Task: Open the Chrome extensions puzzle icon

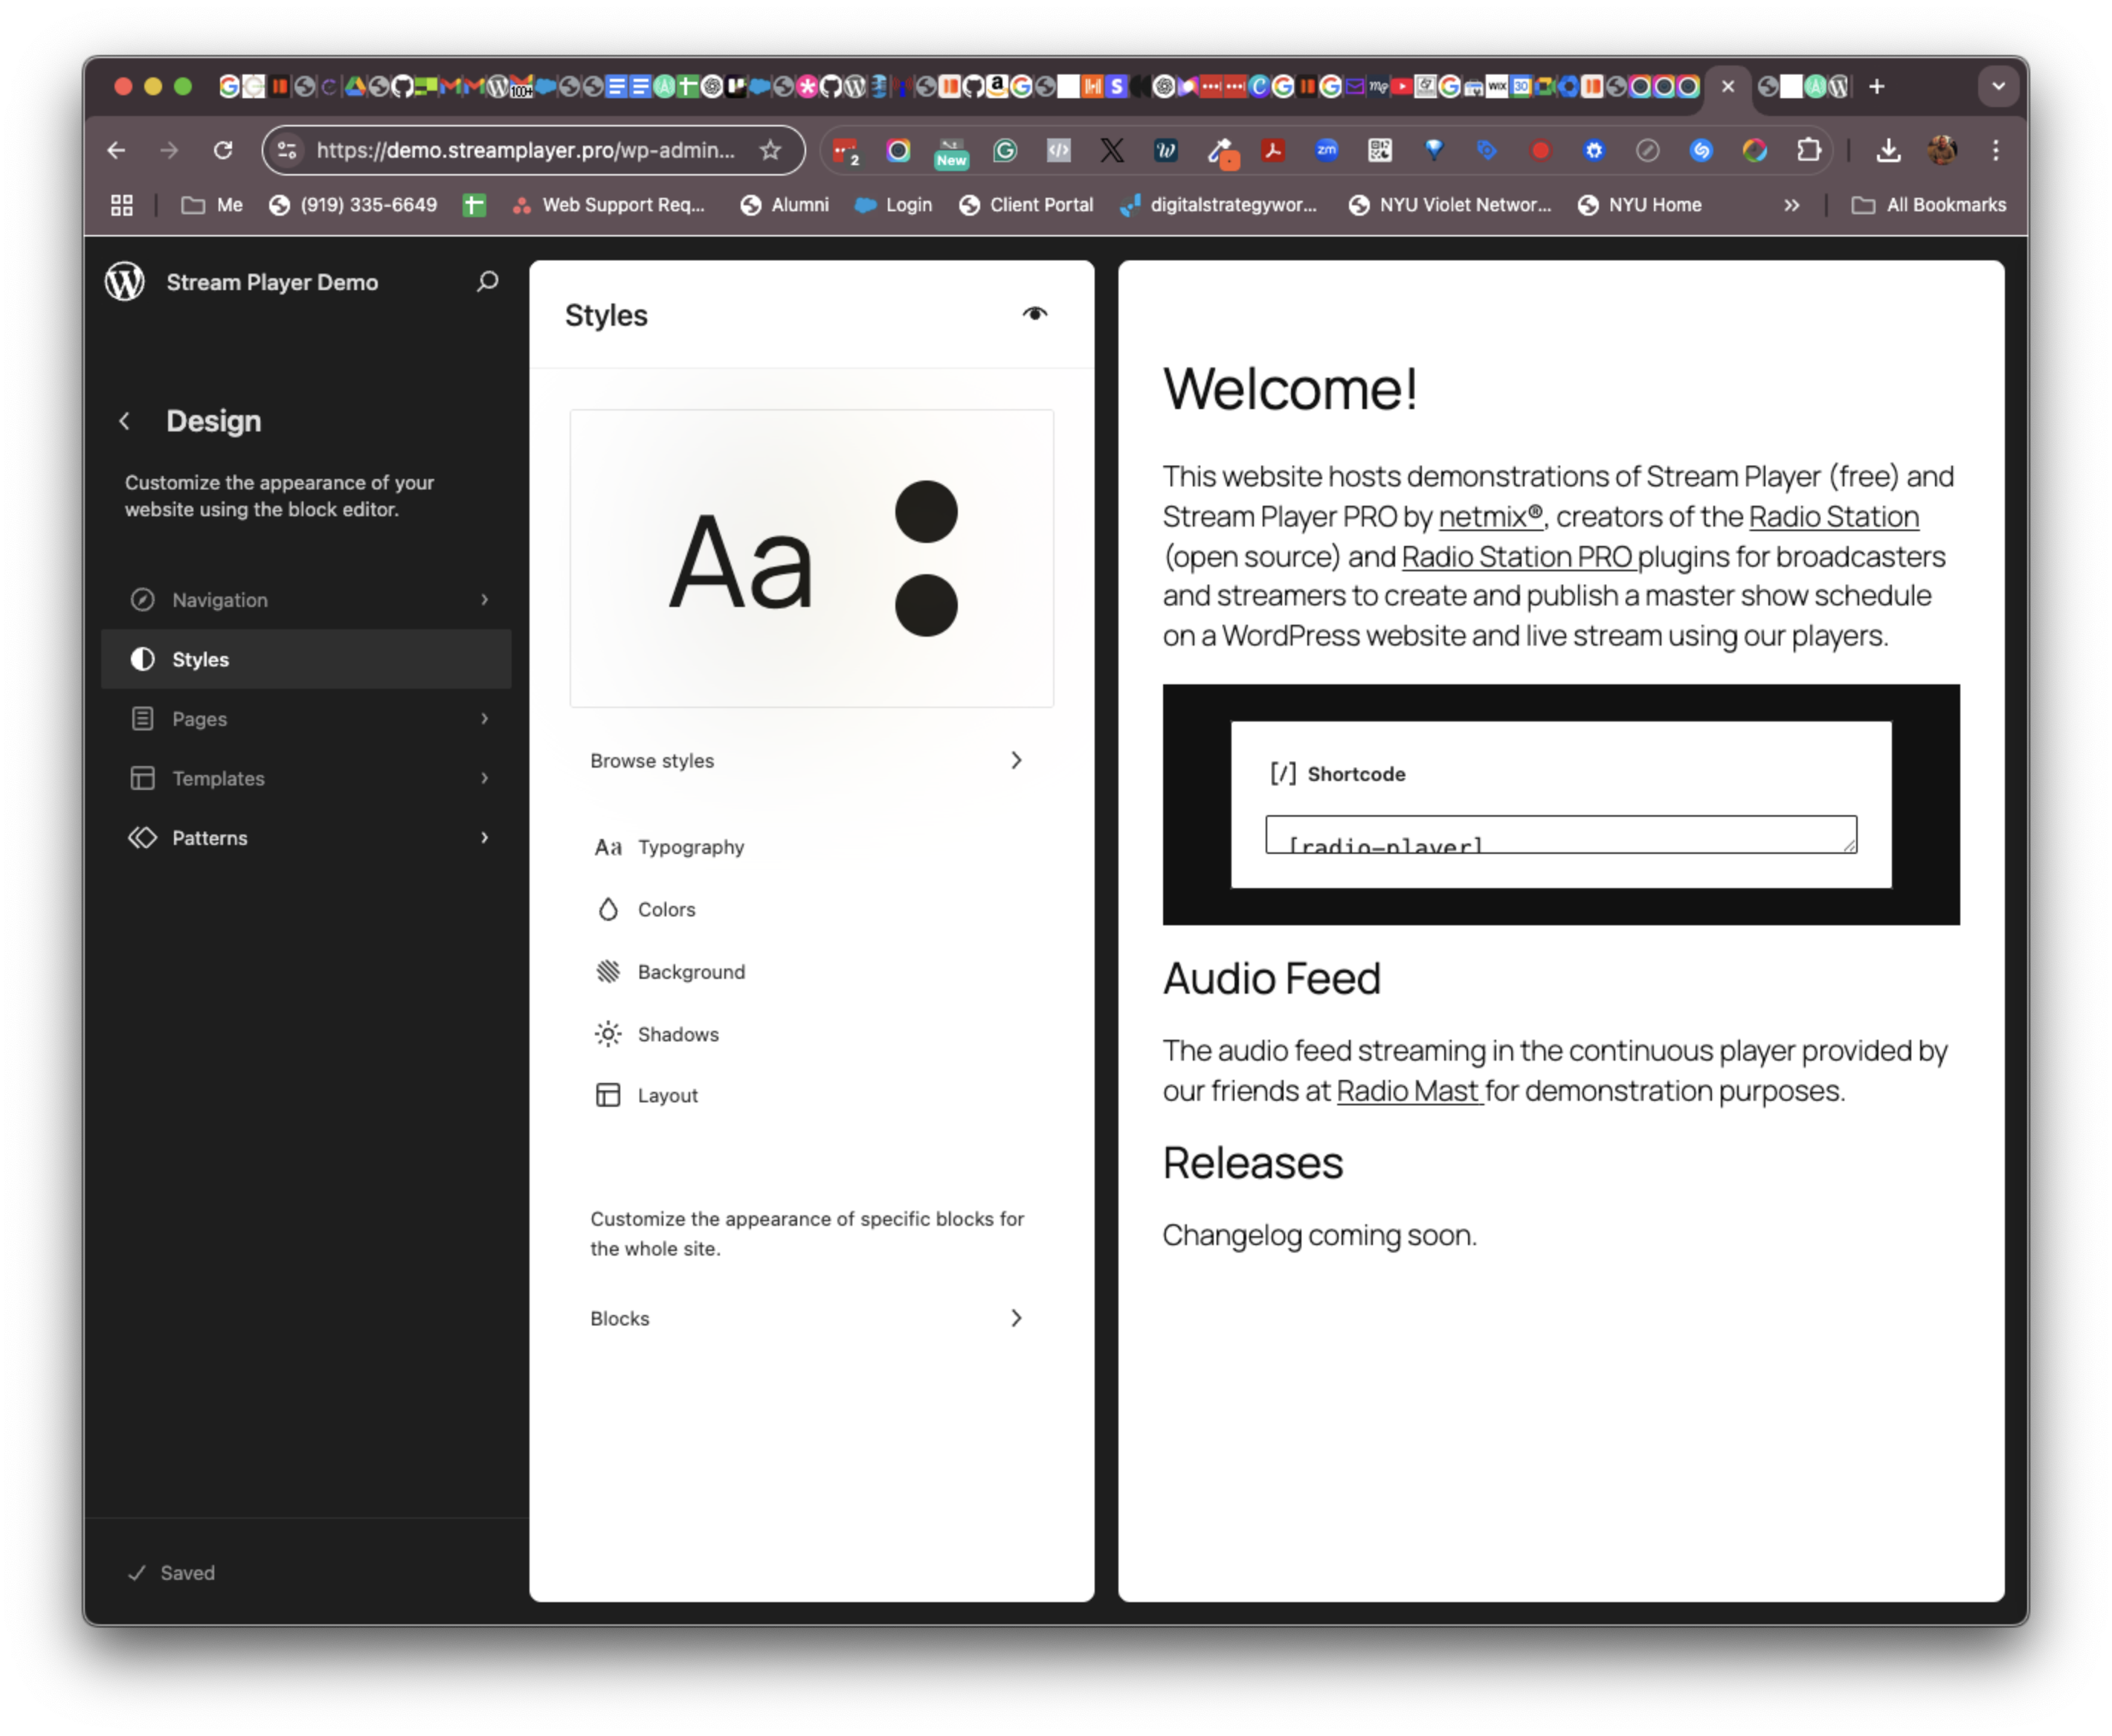Action: click(1809, 150)
